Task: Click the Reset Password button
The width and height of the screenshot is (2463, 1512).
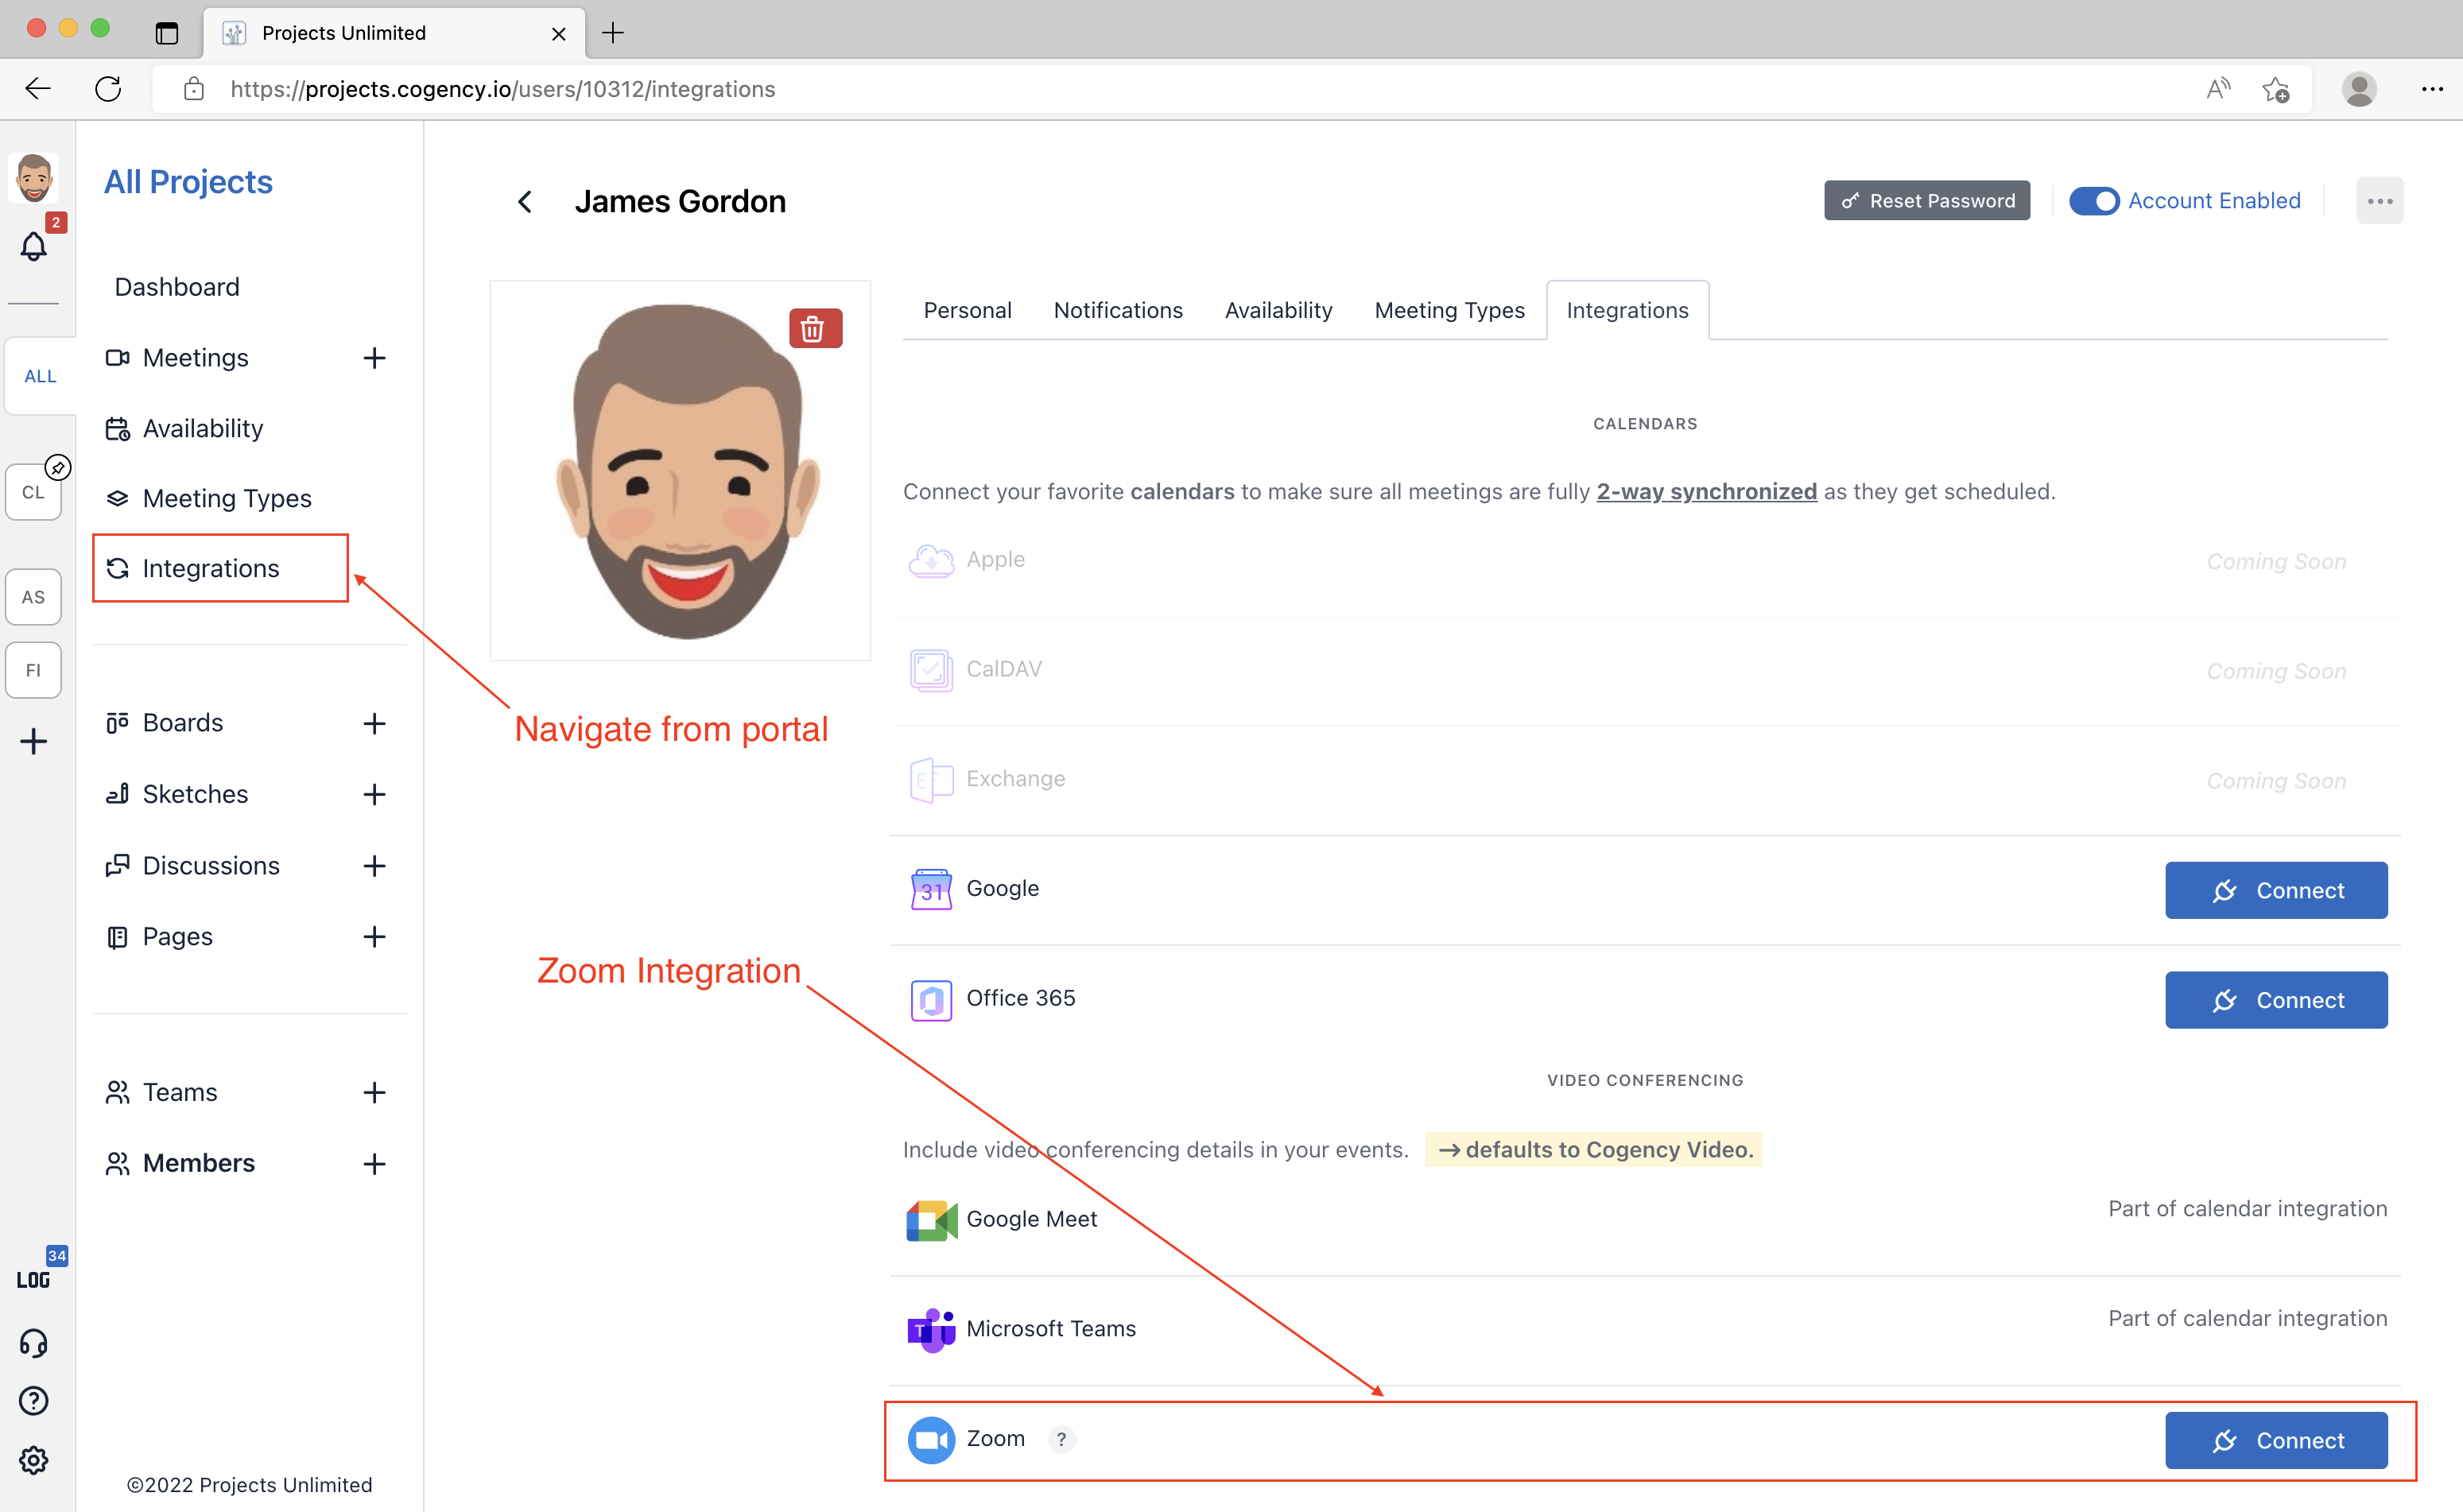Action: click(1926, 201)
